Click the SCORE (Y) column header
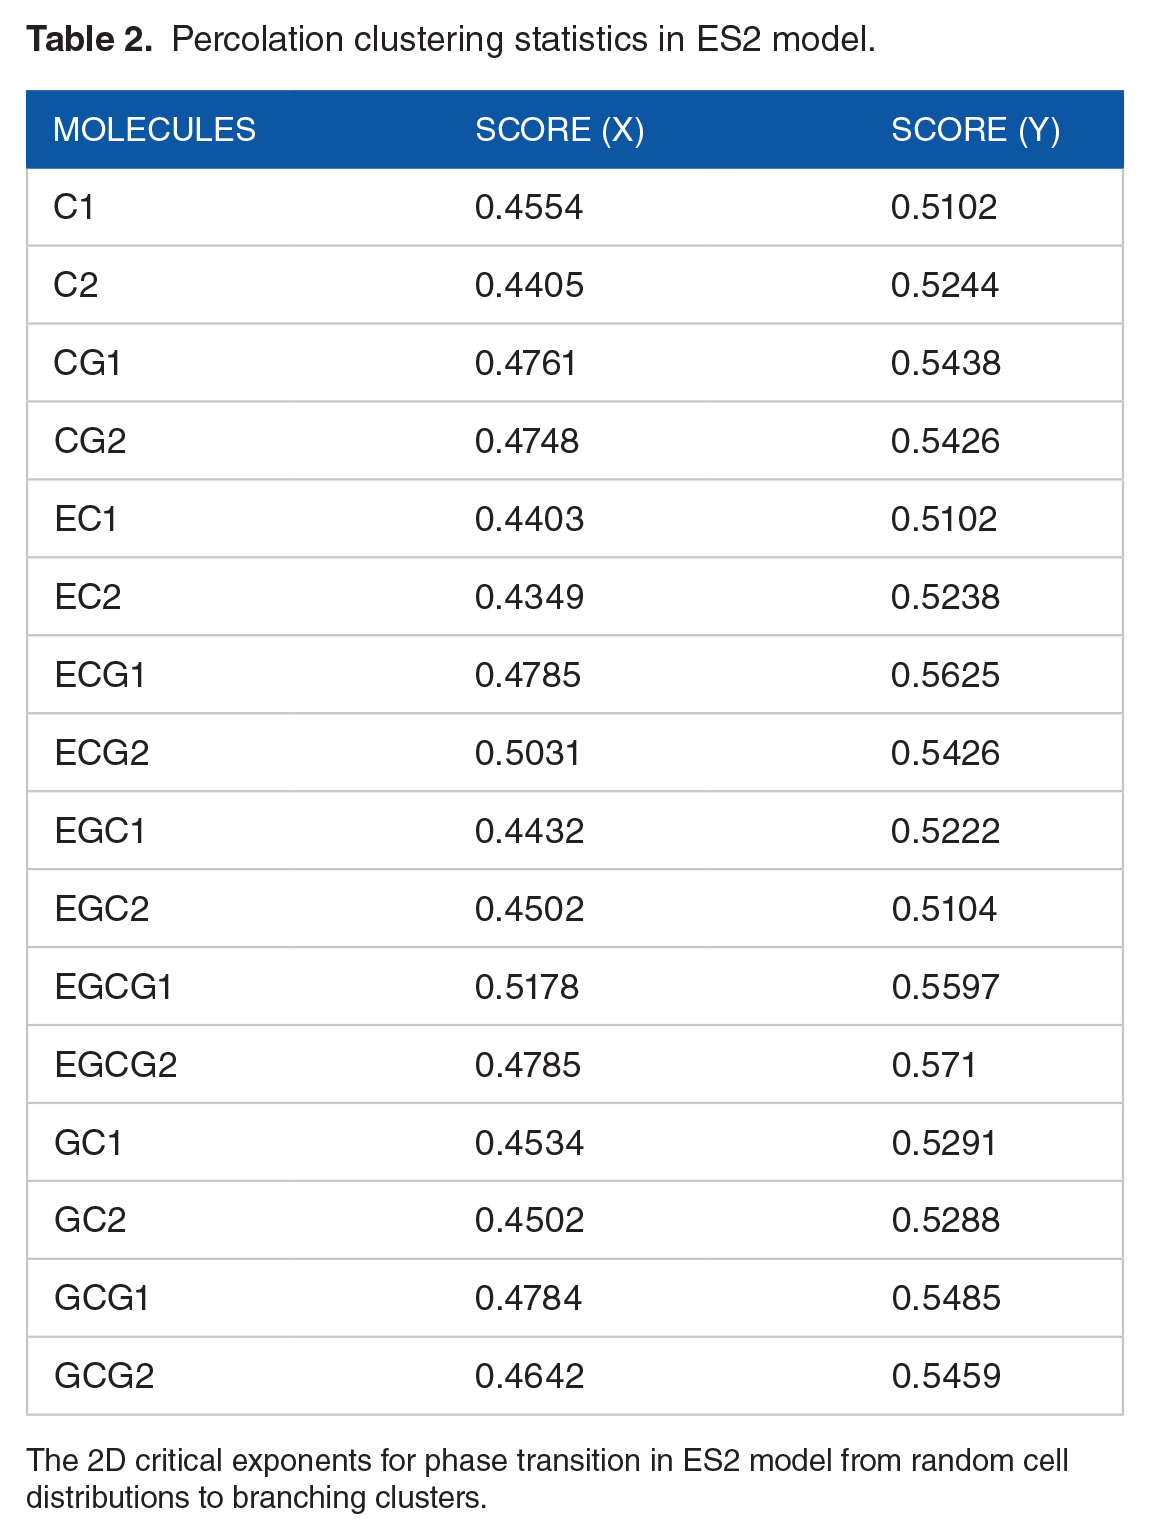Image resolution: width=1150 pixels, height=1539 pixels. point(975,130)
